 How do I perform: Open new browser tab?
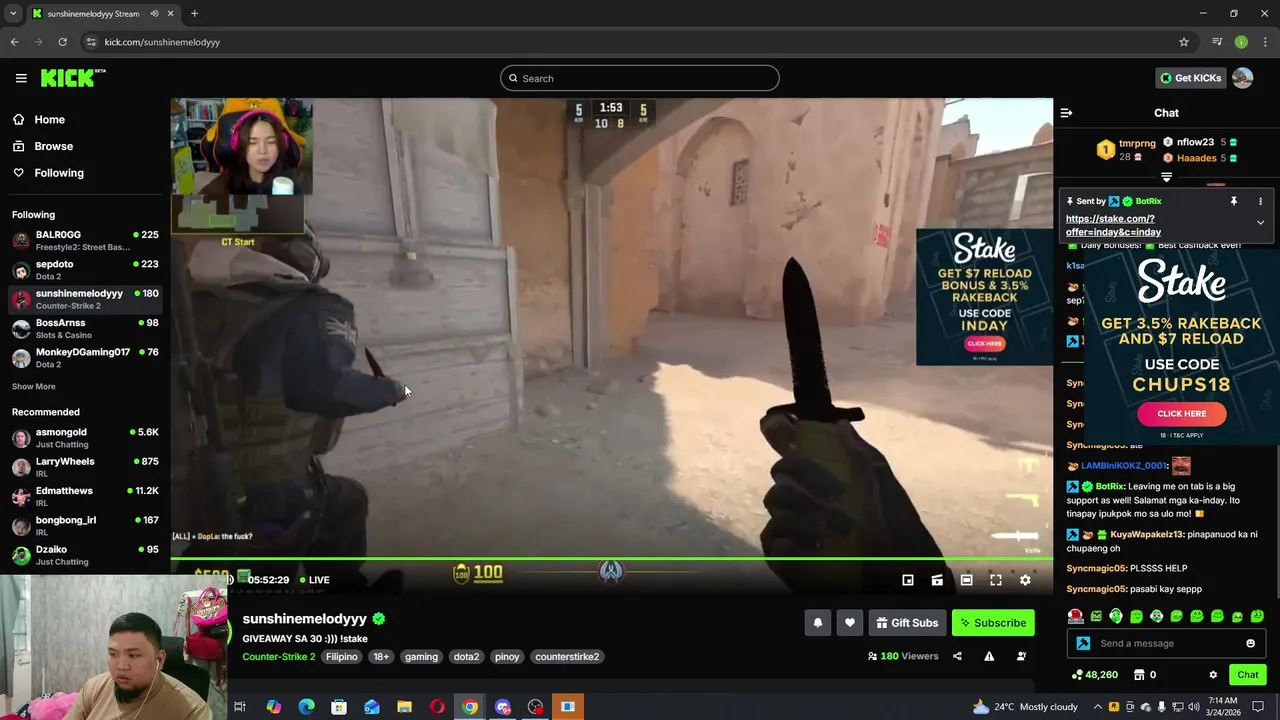194,14
